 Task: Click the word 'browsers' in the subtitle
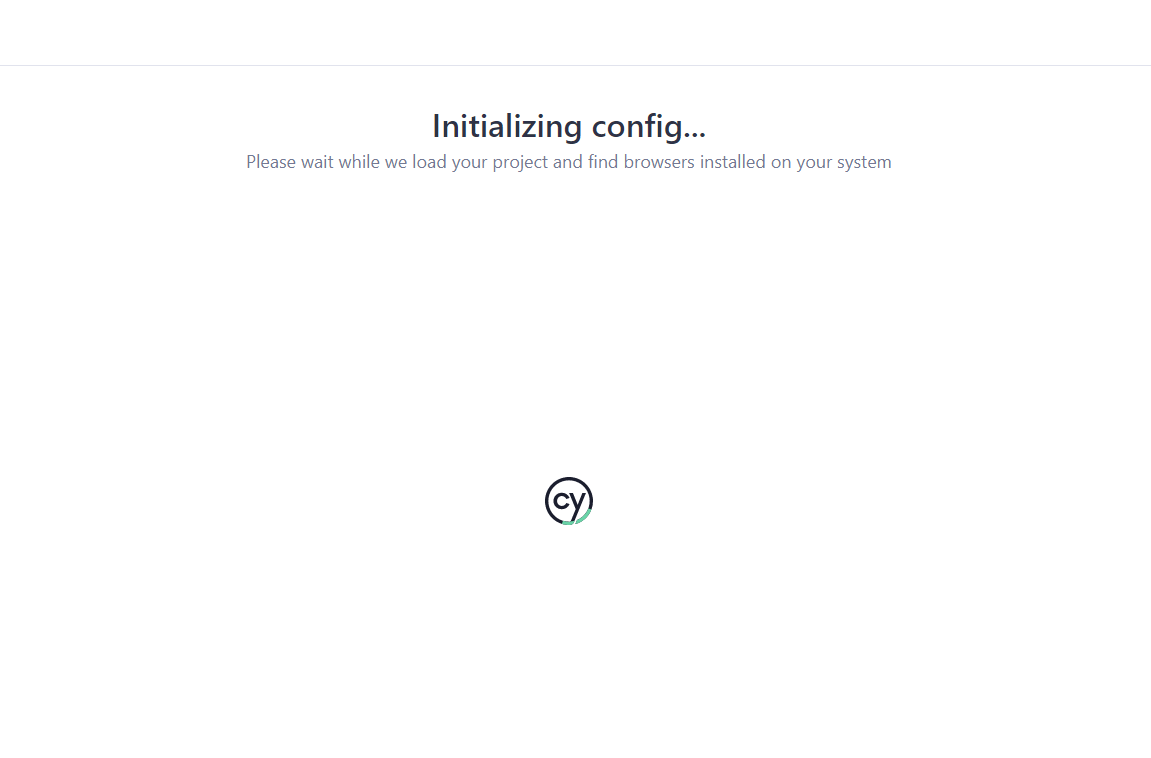point(659,162)
